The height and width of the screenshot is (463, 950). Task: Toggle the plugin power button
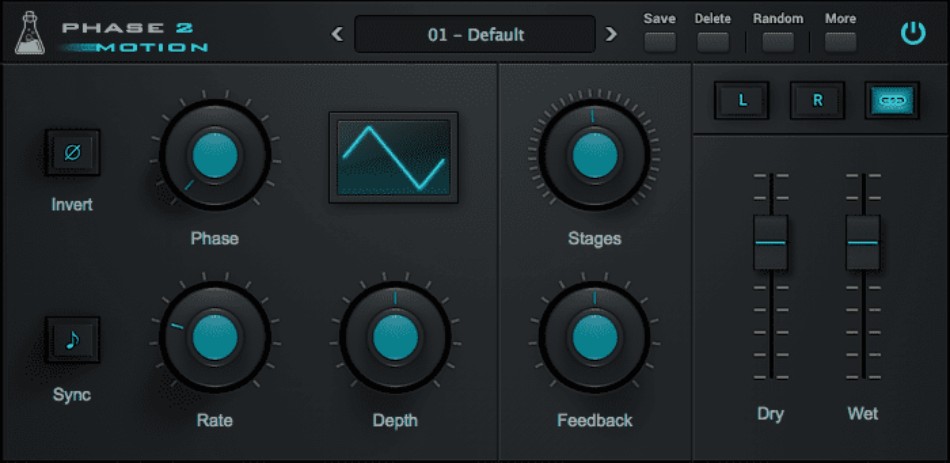(912, 33)
